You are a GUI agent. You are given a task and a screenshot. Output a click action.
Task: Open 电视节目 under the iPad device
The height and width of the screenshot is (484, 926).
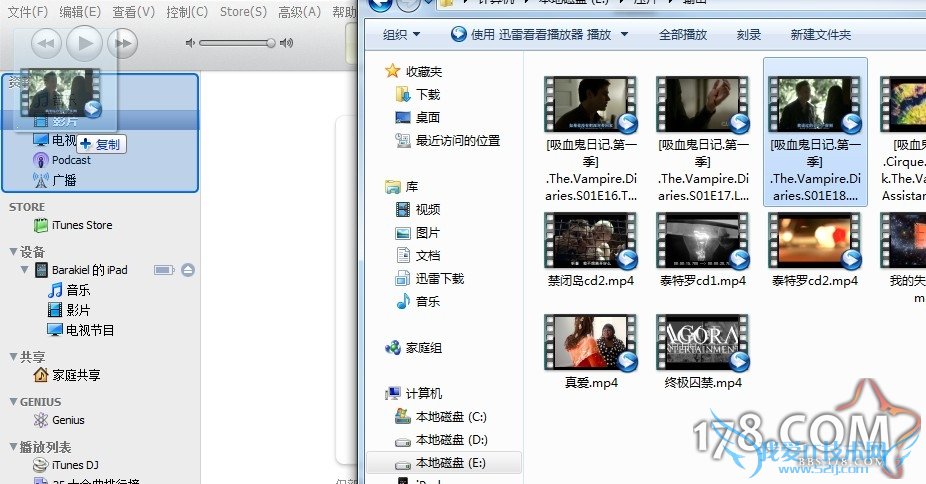click(x=80, y=330)
